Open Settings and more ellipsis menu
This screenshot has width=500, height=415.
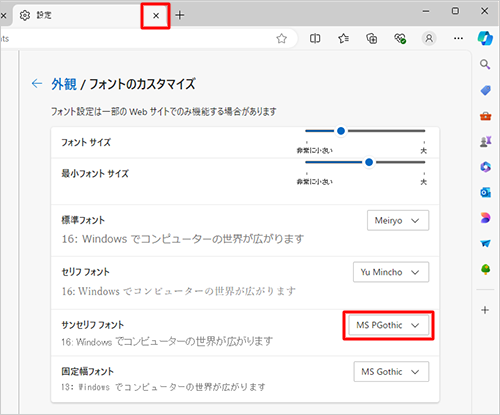point(458,39)
